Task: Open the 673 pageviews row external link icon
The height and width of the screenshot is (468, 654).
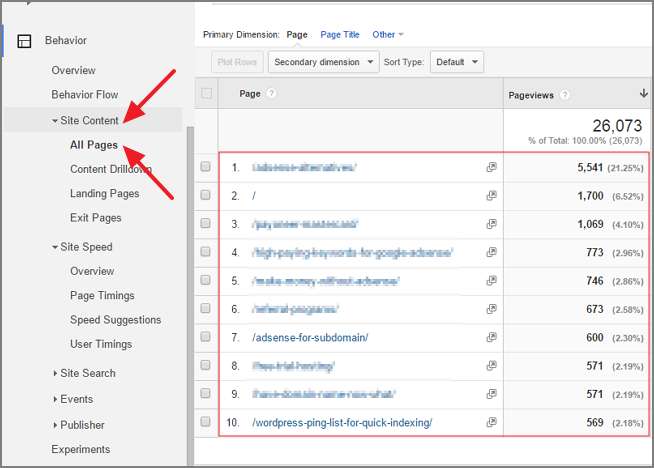Action: (491, 309)
